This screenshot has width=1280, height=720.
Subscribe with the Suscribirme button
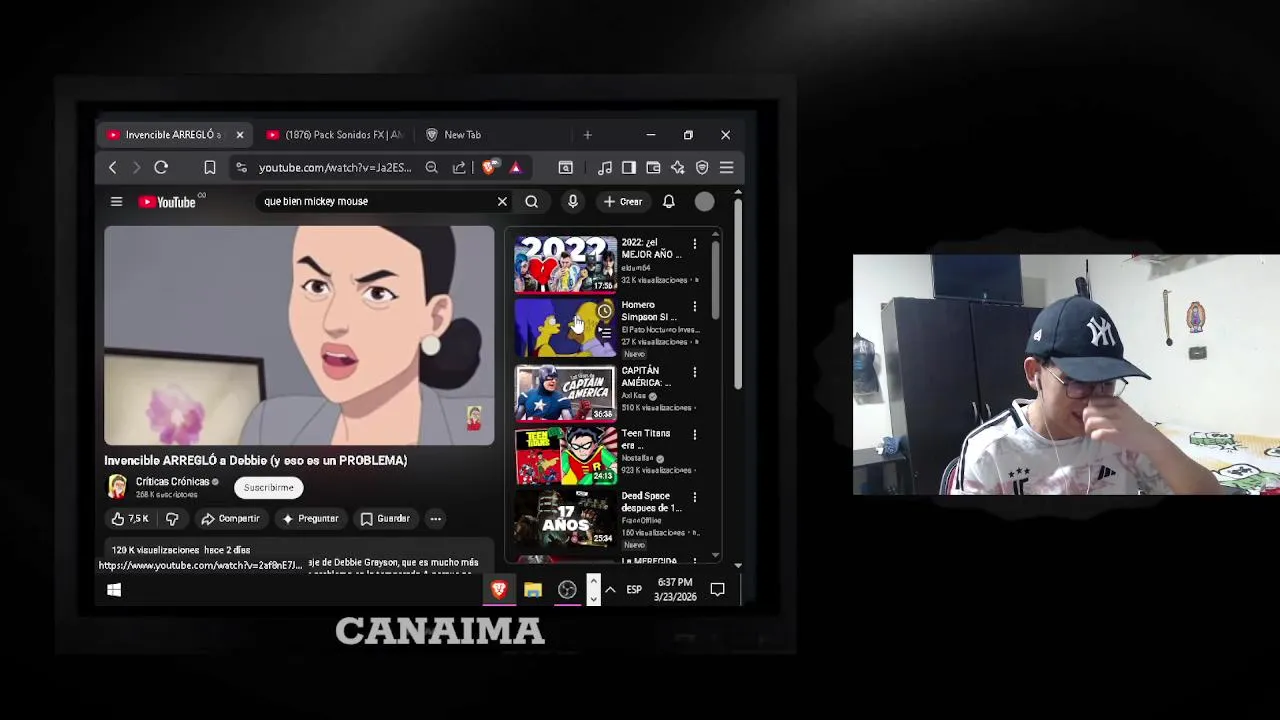click(269, 488)
